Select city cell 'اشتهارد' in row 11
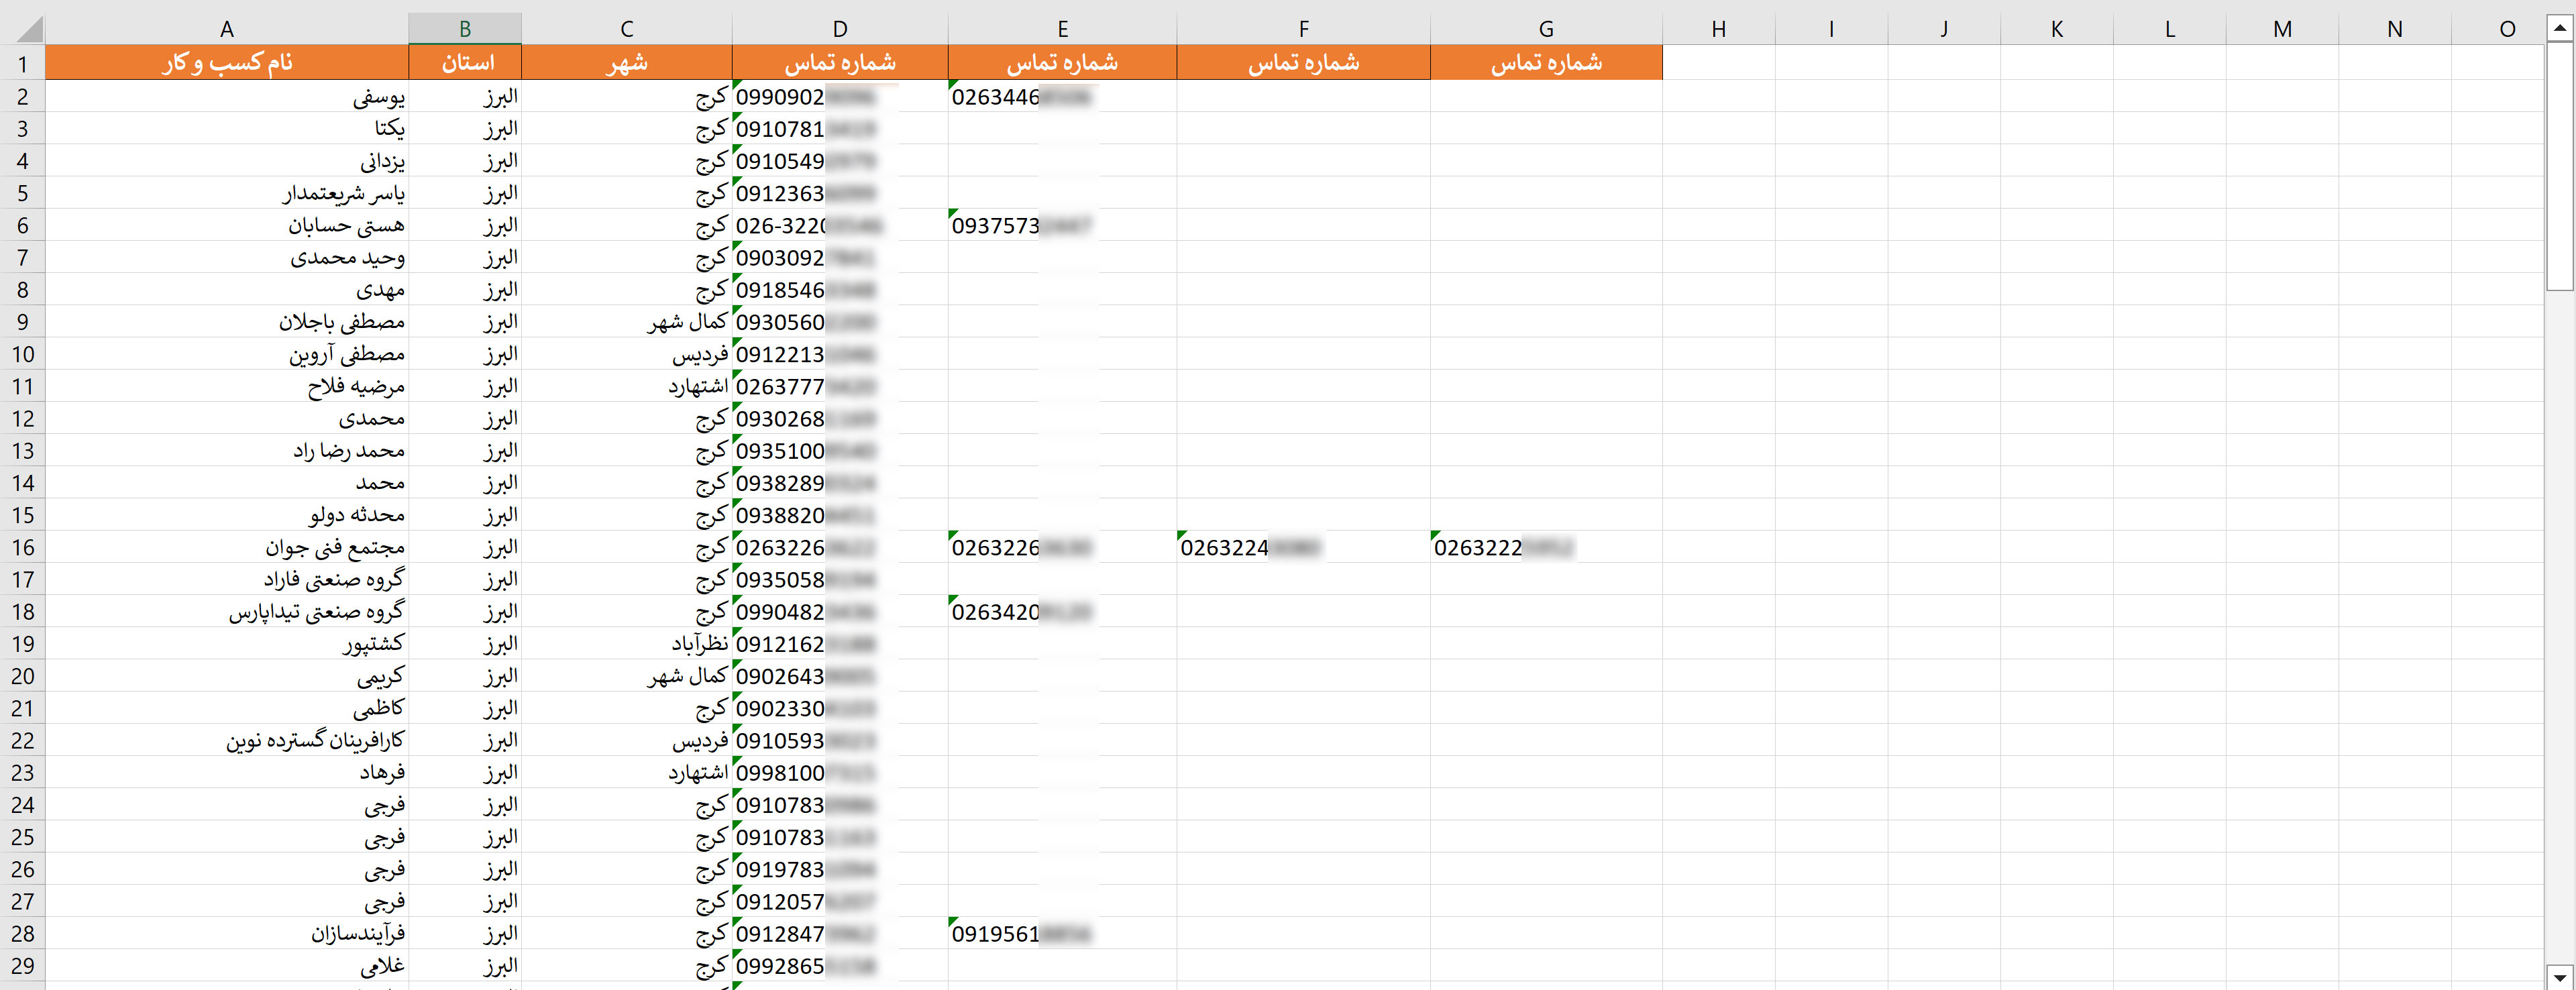This screenshot has width=2576, height=990. click(627, 386)
